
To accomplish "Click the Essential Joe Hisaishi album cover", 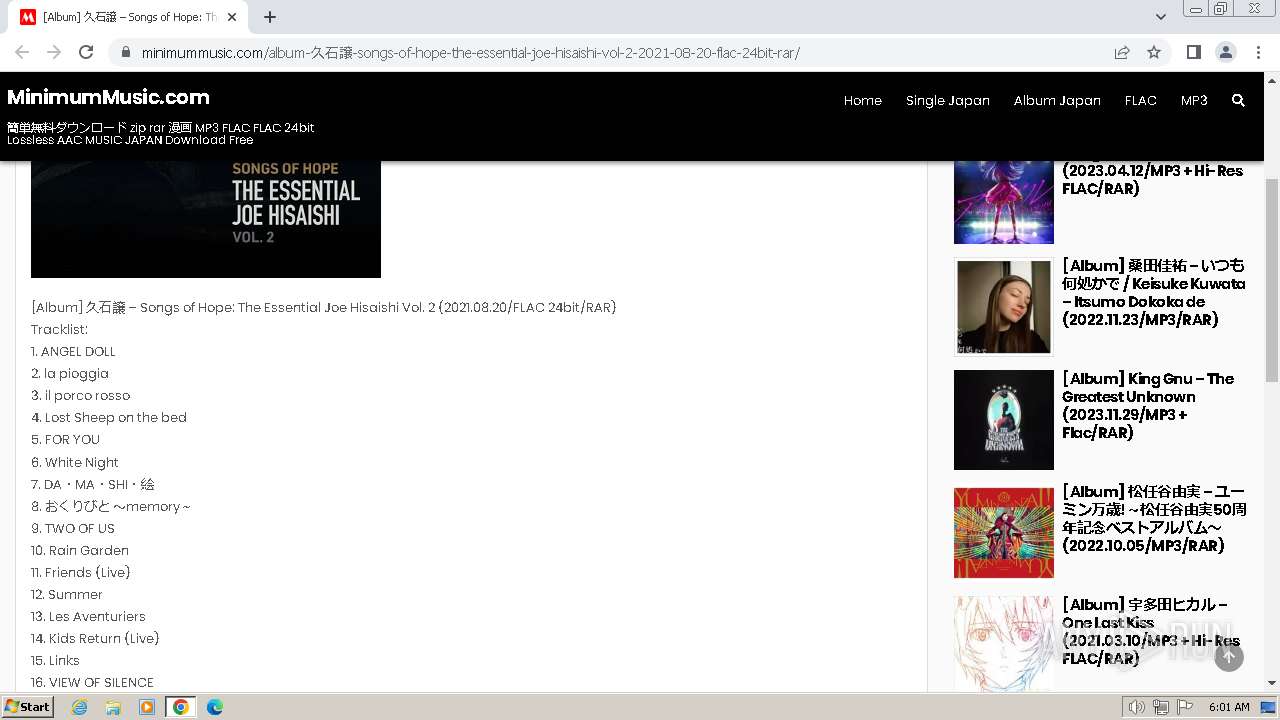I will pyautogui.click(x=206, y=218).
